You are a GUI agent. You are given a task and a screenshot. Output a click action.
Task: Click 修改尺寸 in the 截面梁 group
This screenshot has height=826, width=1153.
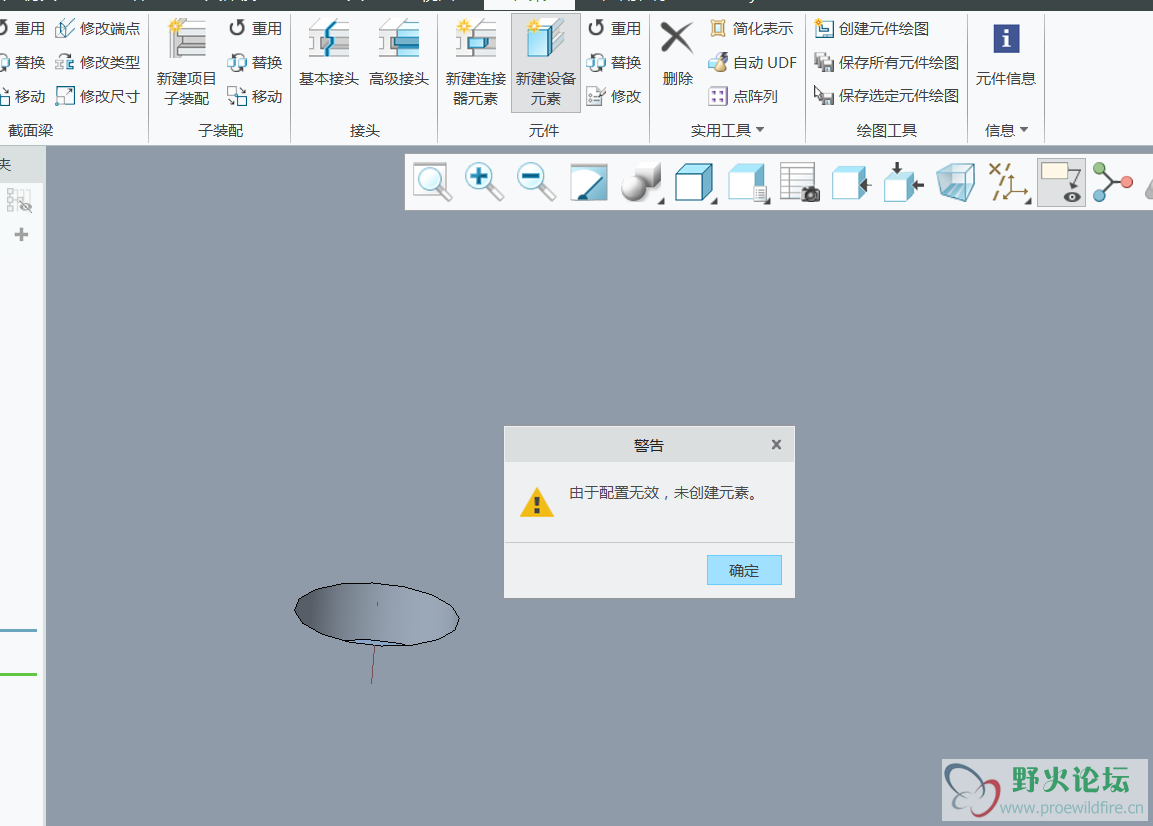pyautogui.click(x=98, y=96)
